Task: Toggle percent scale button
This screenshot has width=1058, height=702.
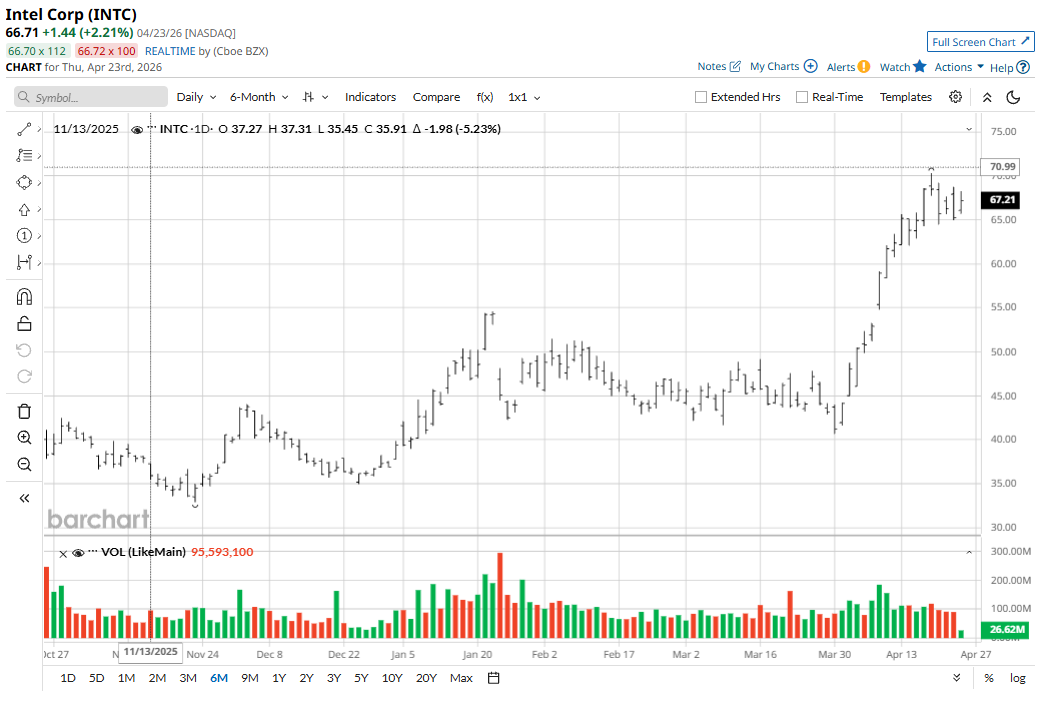Action: tap(989, 678)
